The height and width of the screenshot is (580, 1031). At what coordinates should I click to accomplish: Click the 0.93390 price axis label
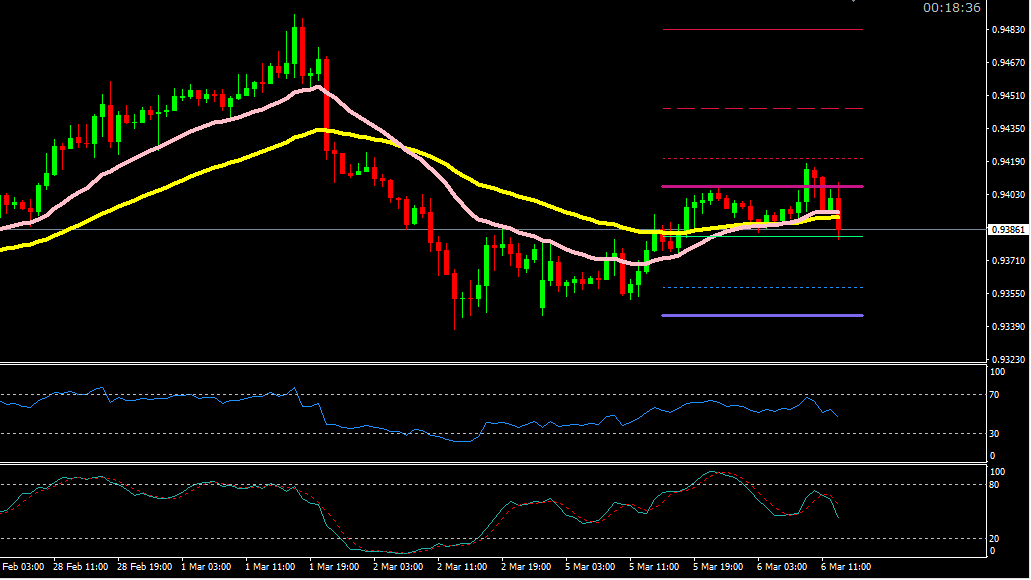pyautogui.click(x=1008, y=326)
